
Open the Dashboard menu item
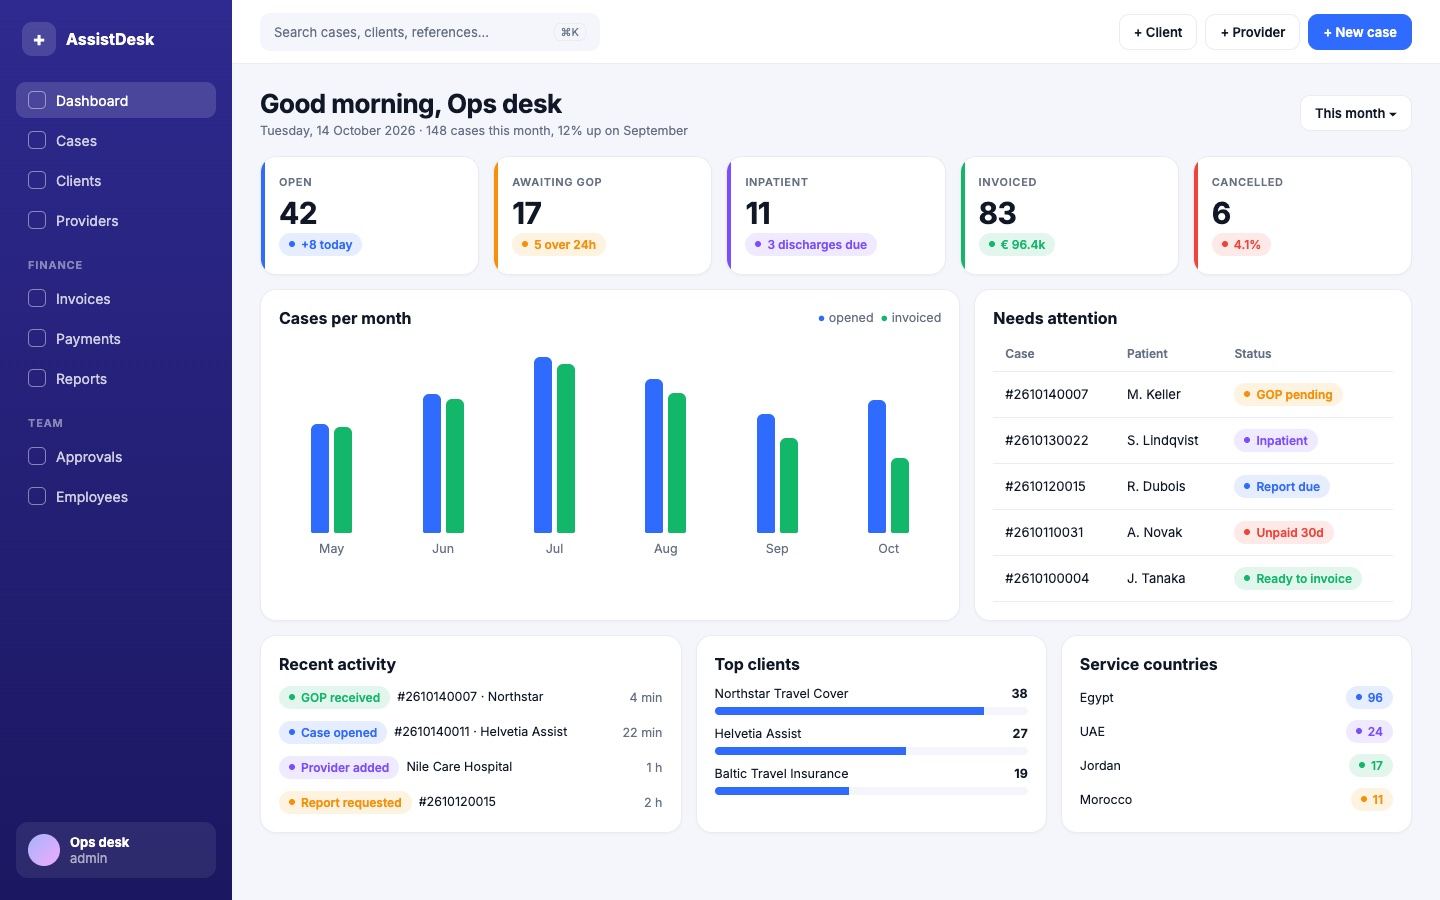click(x=116, y=100)
